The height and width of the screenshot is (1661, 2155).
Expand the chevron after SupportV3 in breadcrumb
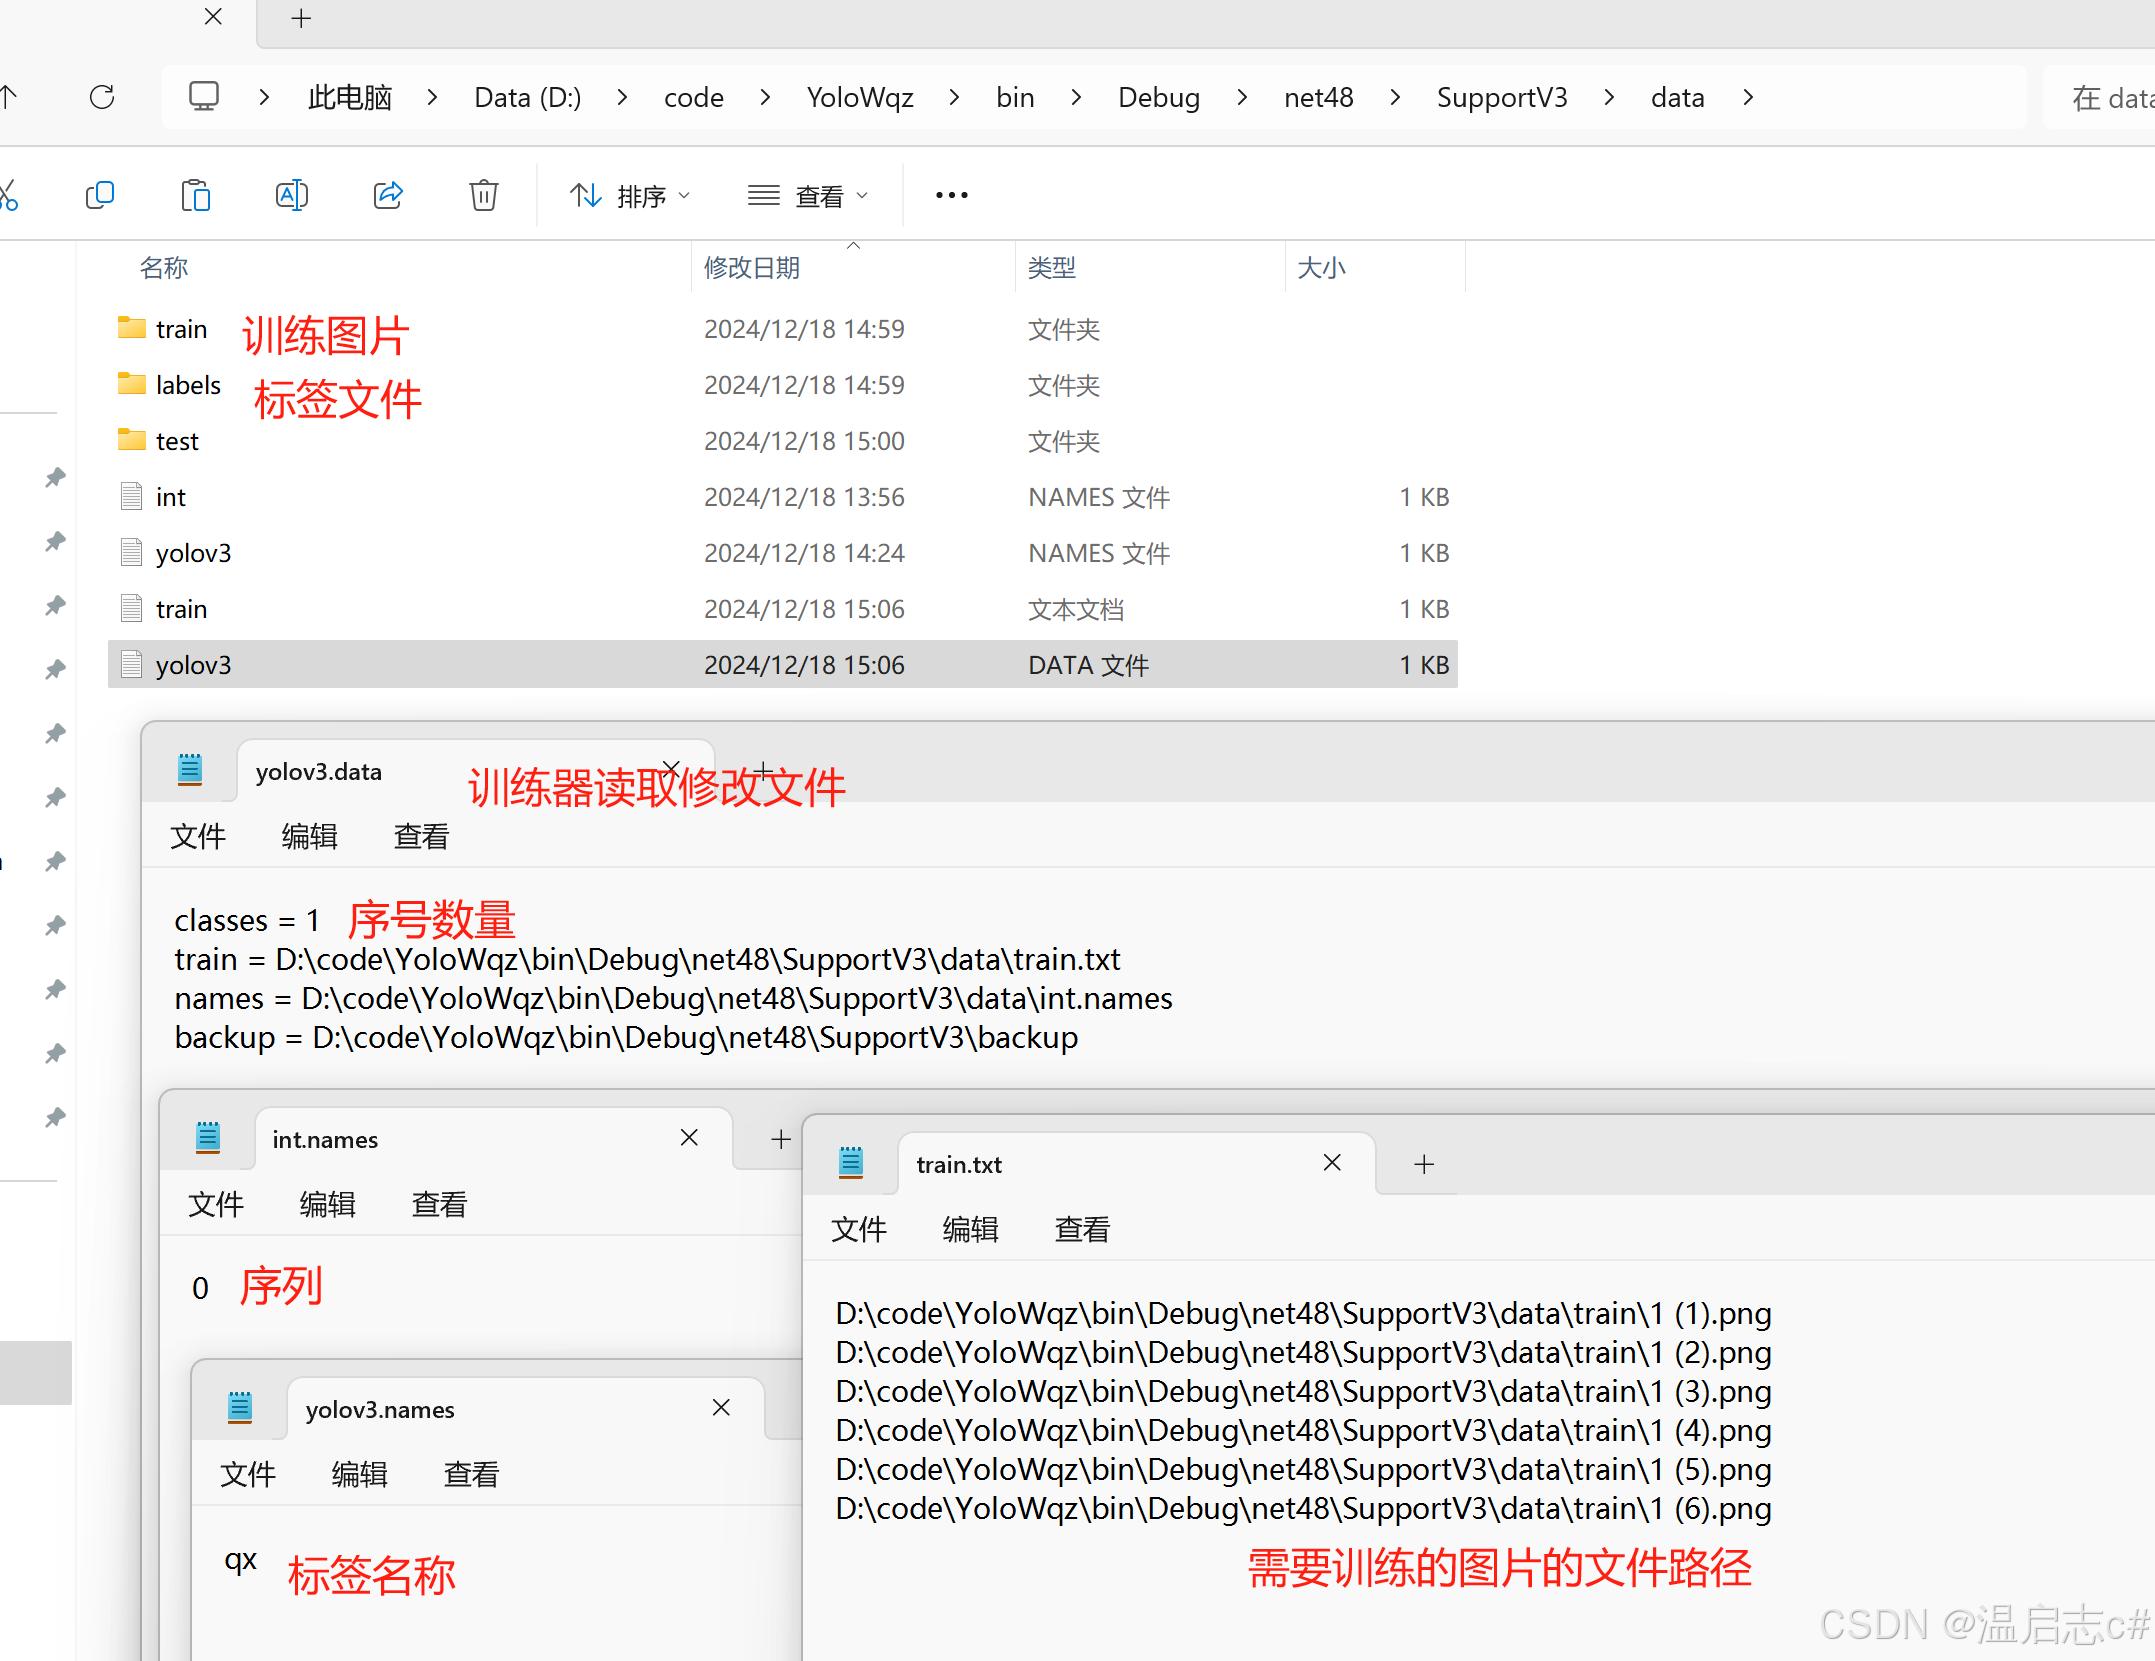pyautogui.click(x=1609, y=97)
